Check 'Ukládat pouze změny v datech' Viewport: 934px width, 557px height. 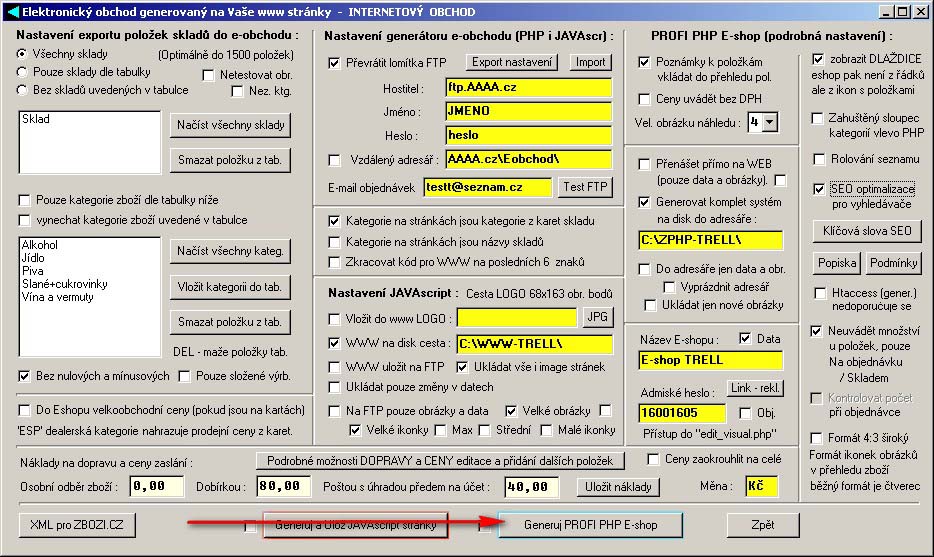334,387
